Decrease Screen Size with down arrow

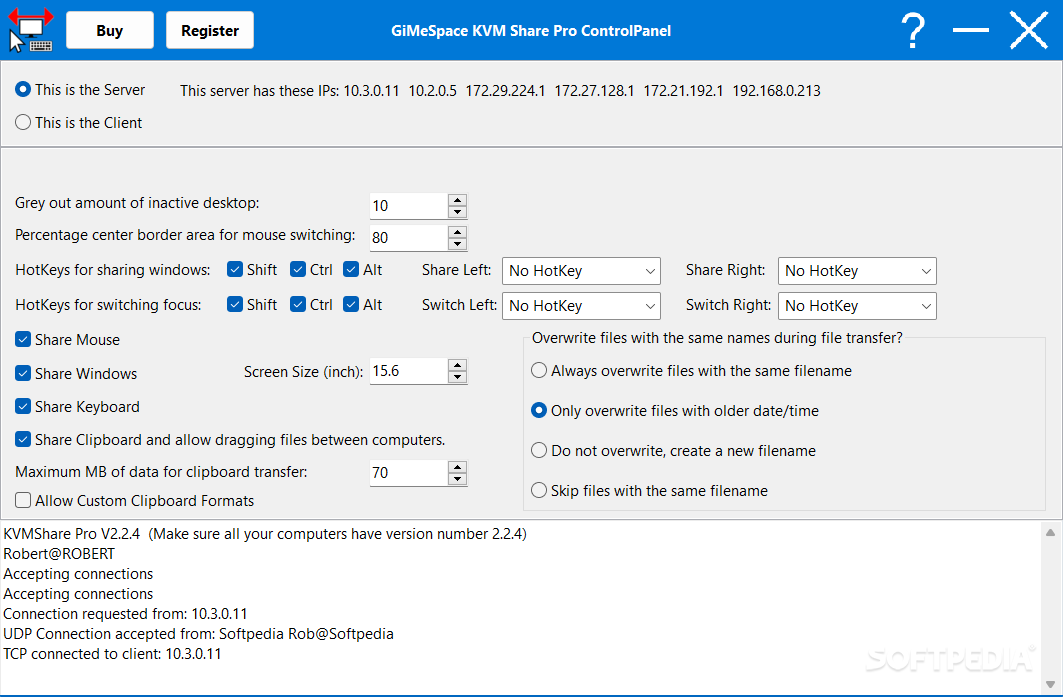[458, 378]
